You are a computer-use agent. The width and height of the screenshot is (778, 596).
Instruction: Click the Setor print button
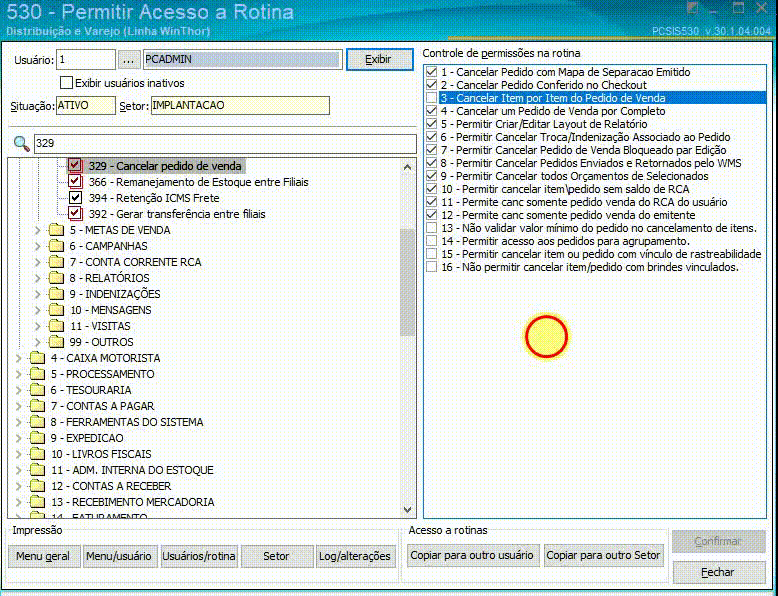(x=276, y=556)
